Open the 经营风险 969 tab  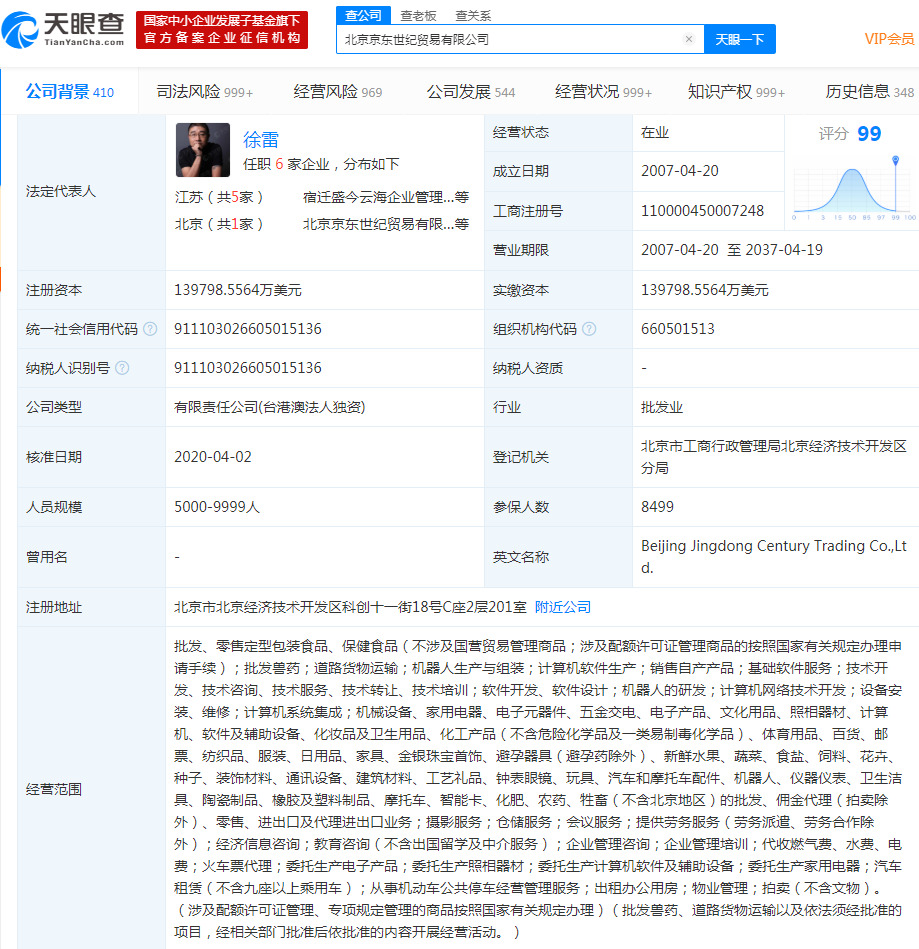[338, 92]
